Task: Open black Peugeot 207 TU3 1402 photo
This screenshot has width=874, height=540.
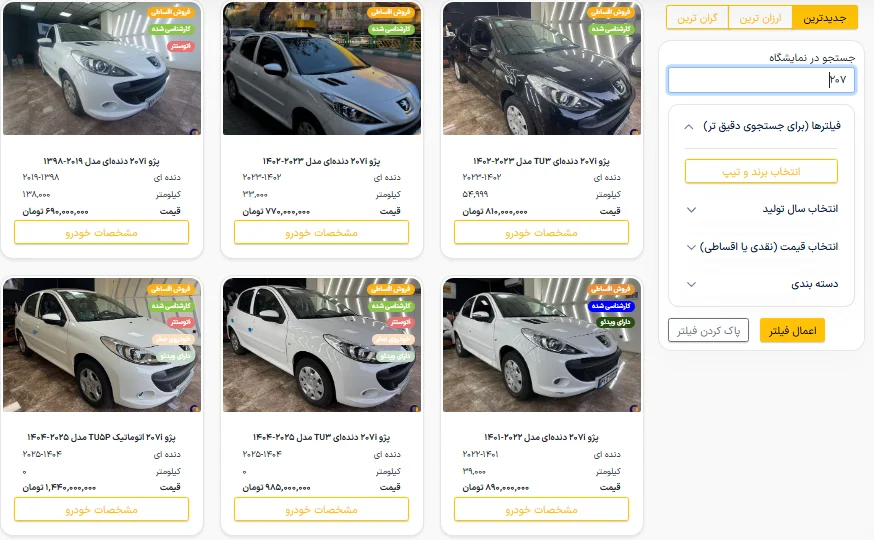Action: [542, 68]
